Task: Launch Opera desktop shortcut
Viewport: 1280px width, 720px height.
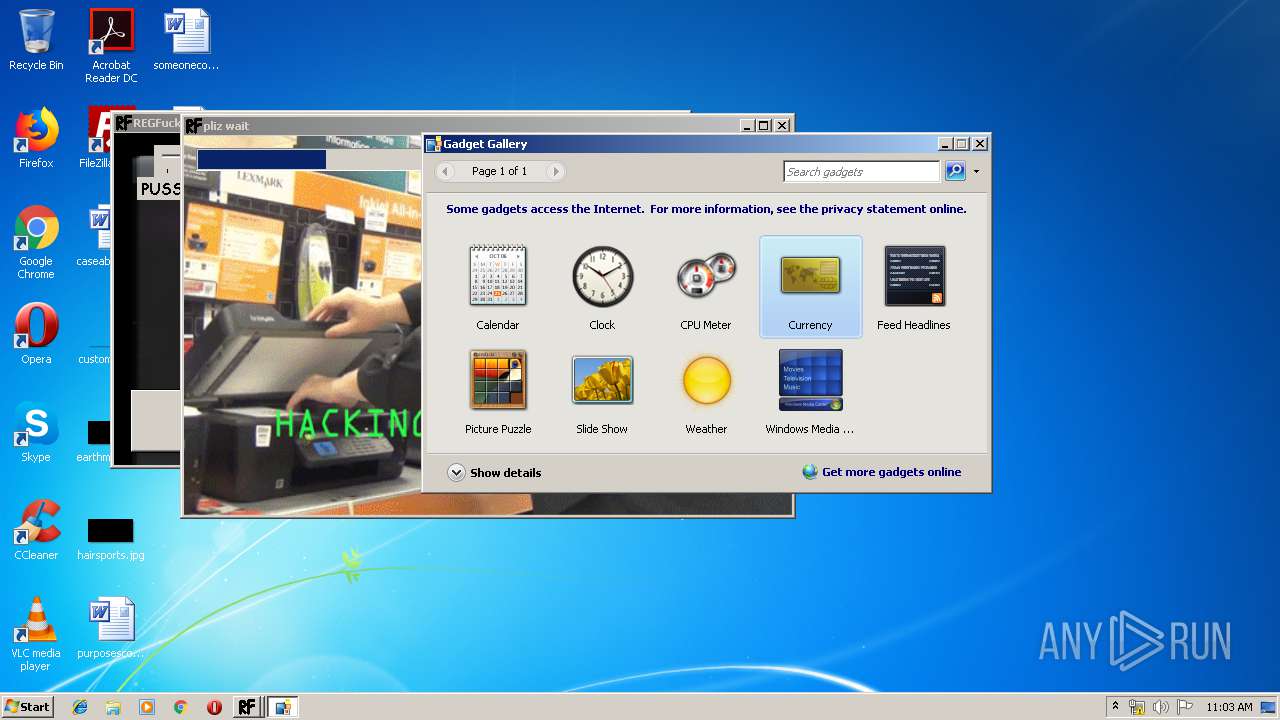Action: coord(36,334)
